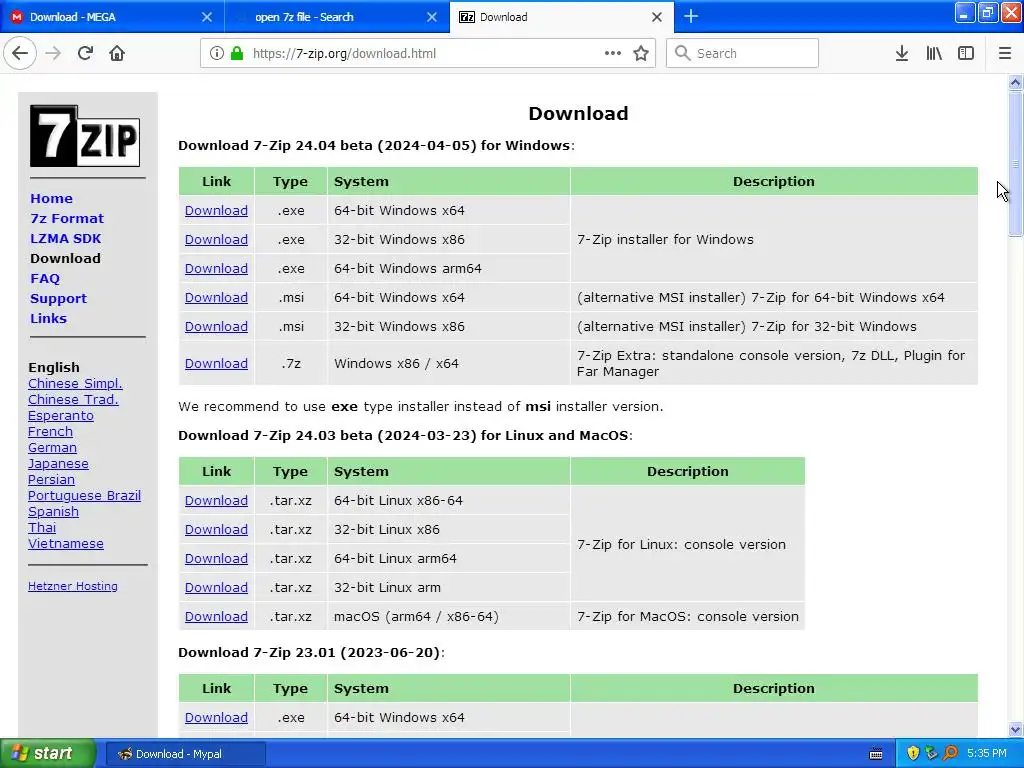
Task: Download 24.04 .exe for 64-bit Windows x64
Action: pyautogui.click(x=216, y=211)
